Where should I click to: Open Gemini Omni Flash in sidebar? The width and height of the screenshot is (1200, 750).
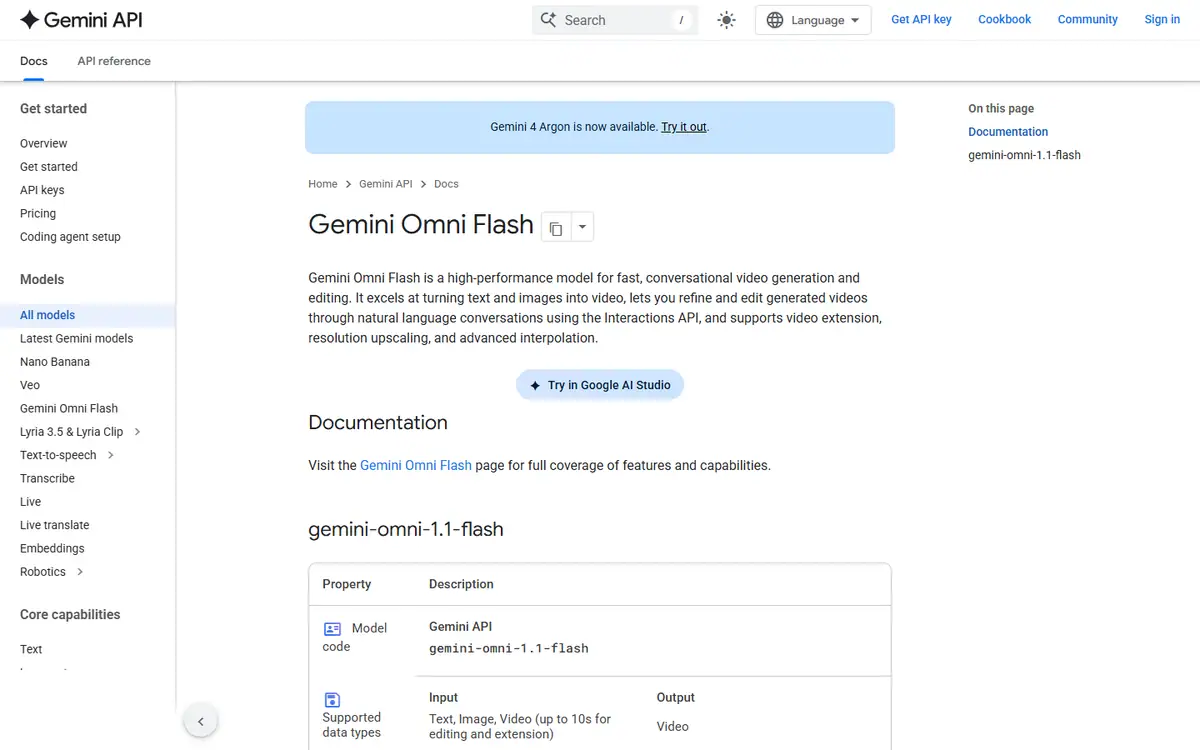[x=69, y=408]
